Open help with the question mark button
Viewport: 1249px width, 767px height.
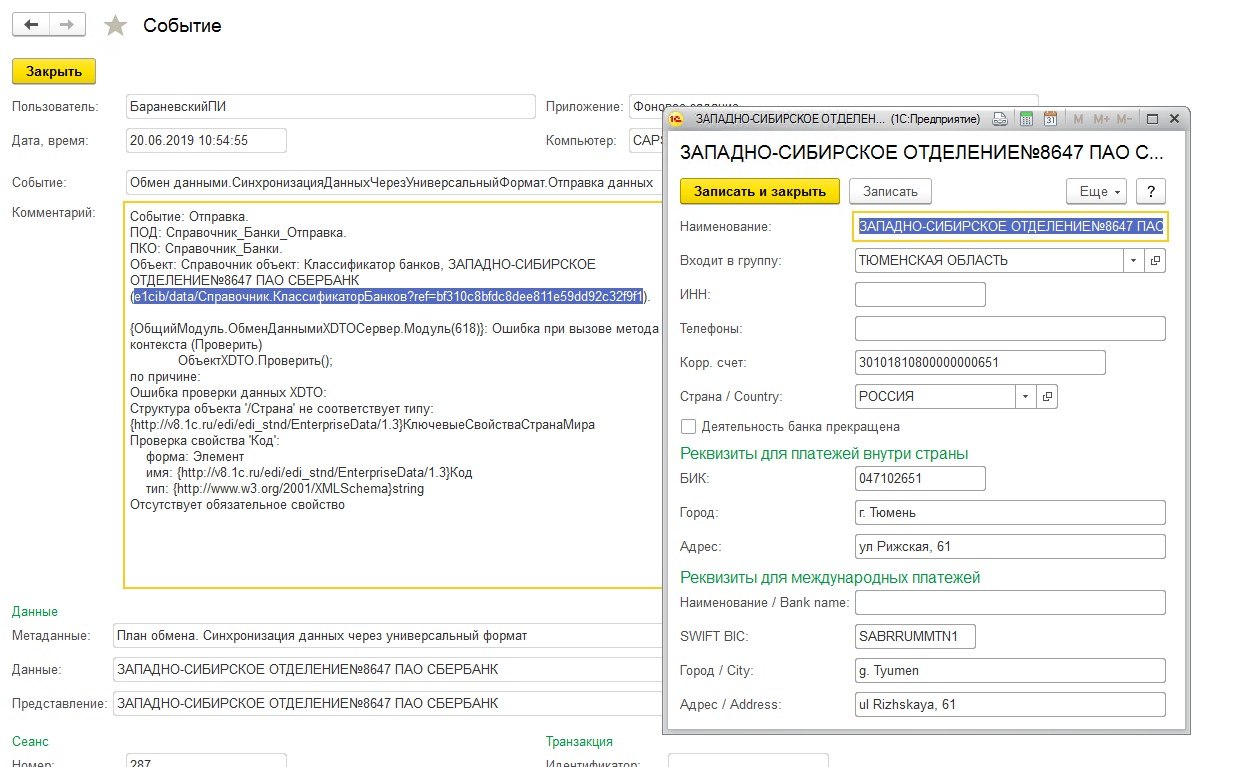(x=1151, y=191)
